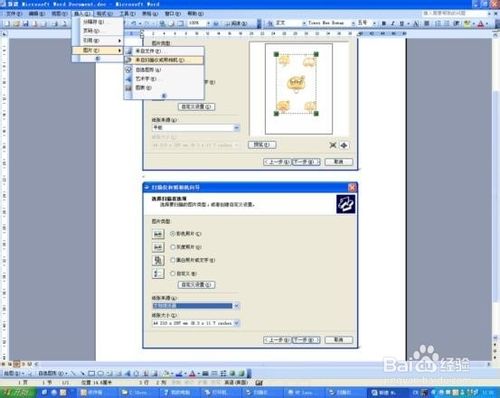Open the 引用 submenu in Insert menu
Viewport: 500px width, 398px height.
(98, 40)
